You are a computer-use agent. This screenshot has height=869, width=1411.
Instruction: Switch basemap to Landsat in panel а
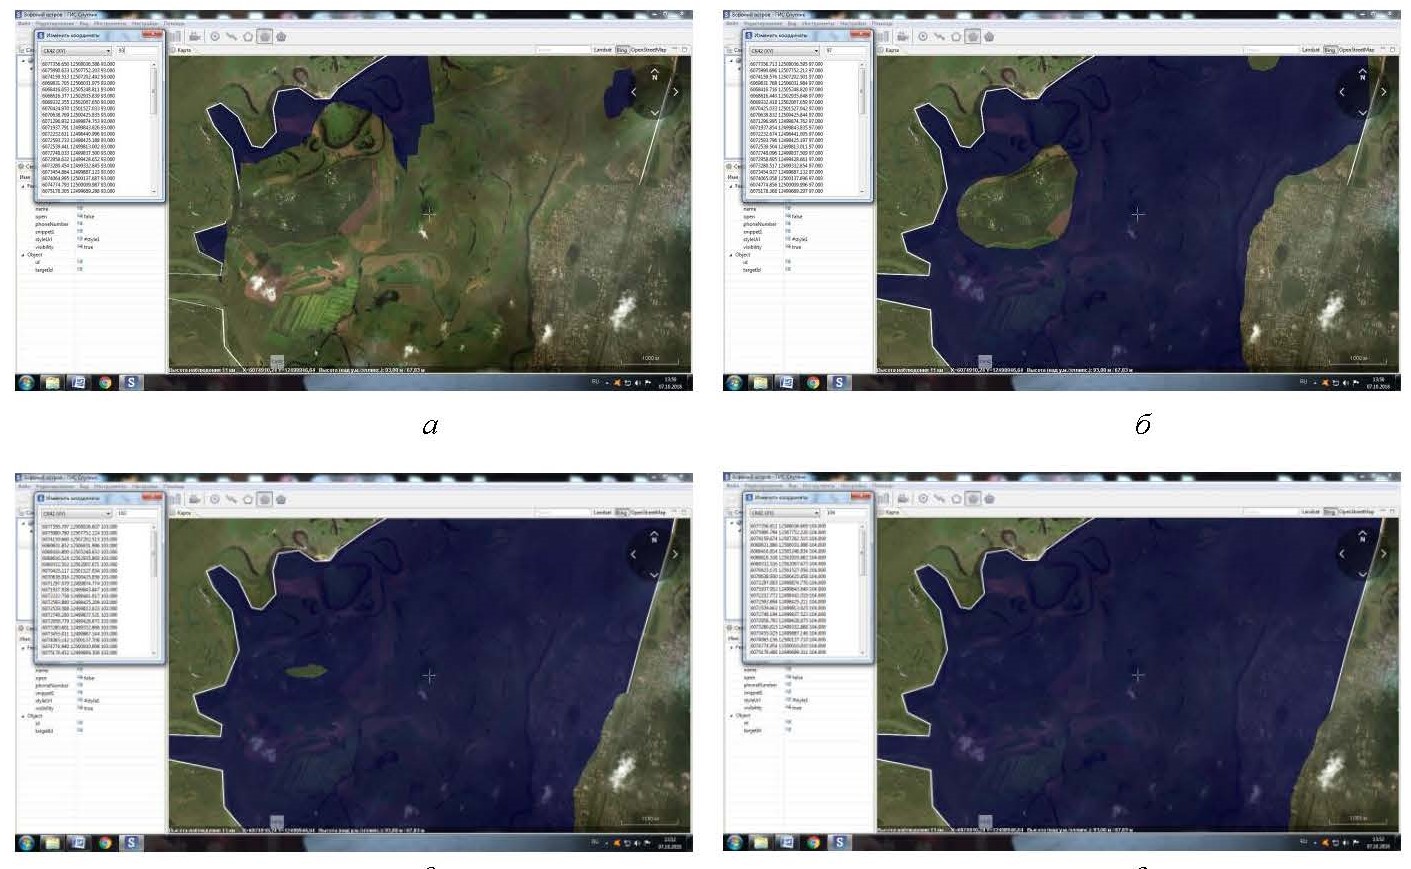pyautogui.click(x=602, y=49)
